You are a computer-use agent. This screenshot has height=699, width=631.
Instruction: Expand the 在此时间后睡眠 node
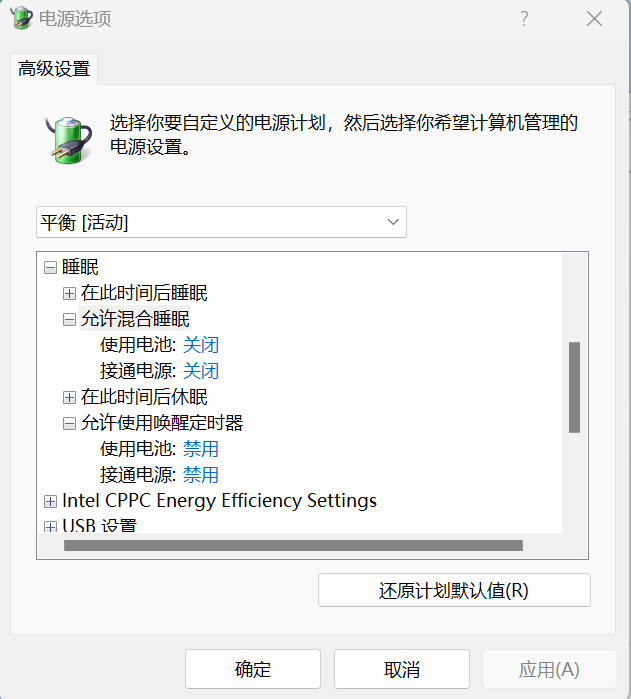click(x=69, y=293)
